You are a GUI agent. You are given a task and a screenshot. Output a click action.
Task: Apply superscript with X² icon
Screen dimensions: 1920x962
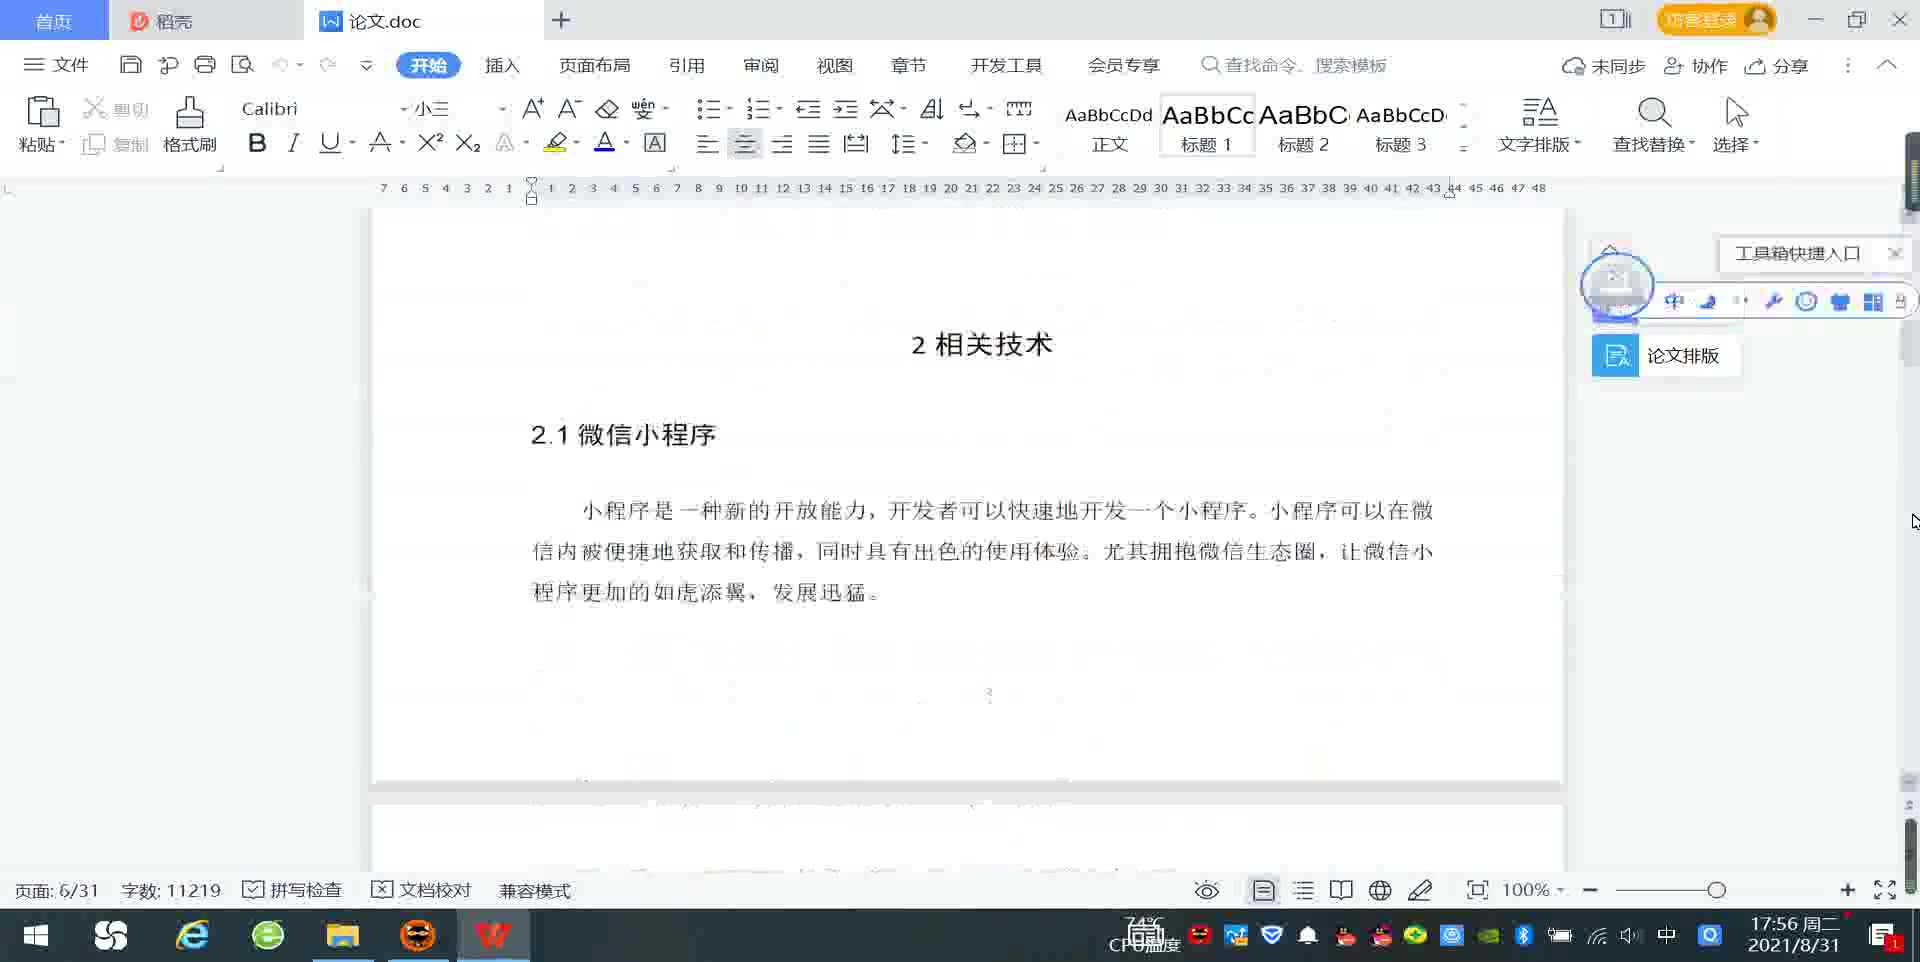[430, 143]
